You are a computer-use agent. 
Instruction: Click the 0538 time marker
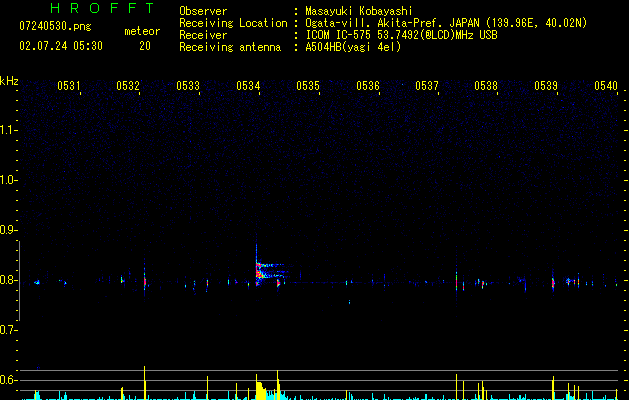click(486, 85)
